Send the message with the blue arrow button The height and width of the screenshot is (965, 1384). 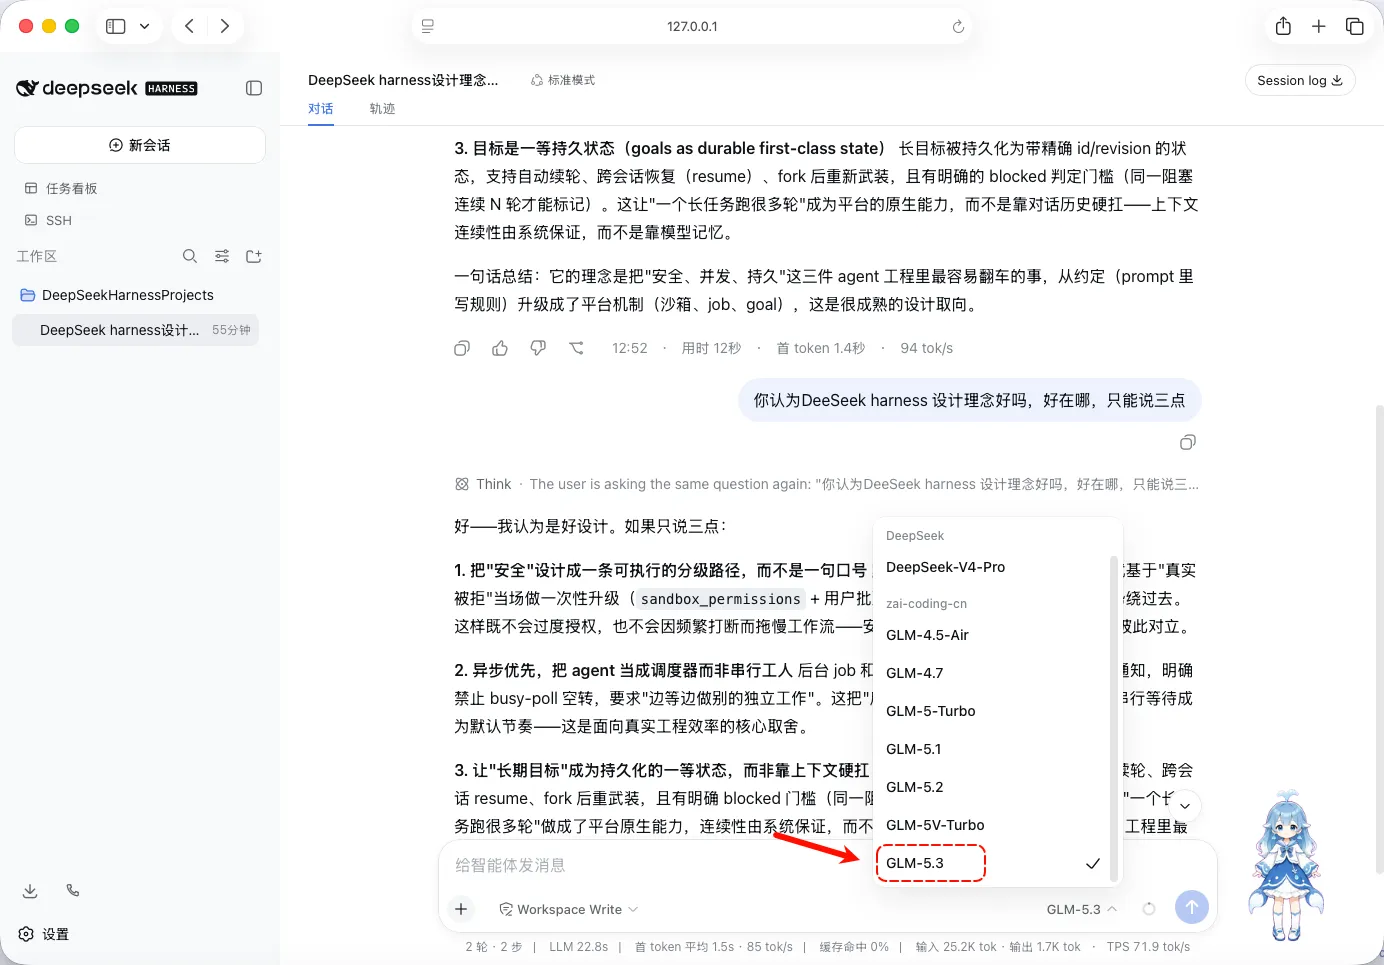[x=1191, y=907]
